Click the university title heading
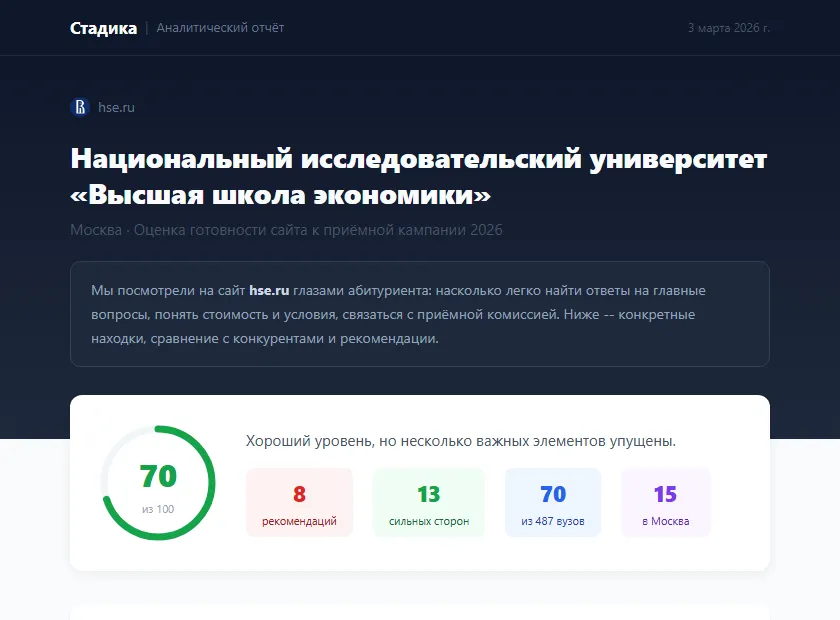Viewport: 840px width, 620px height. point(419,176)
